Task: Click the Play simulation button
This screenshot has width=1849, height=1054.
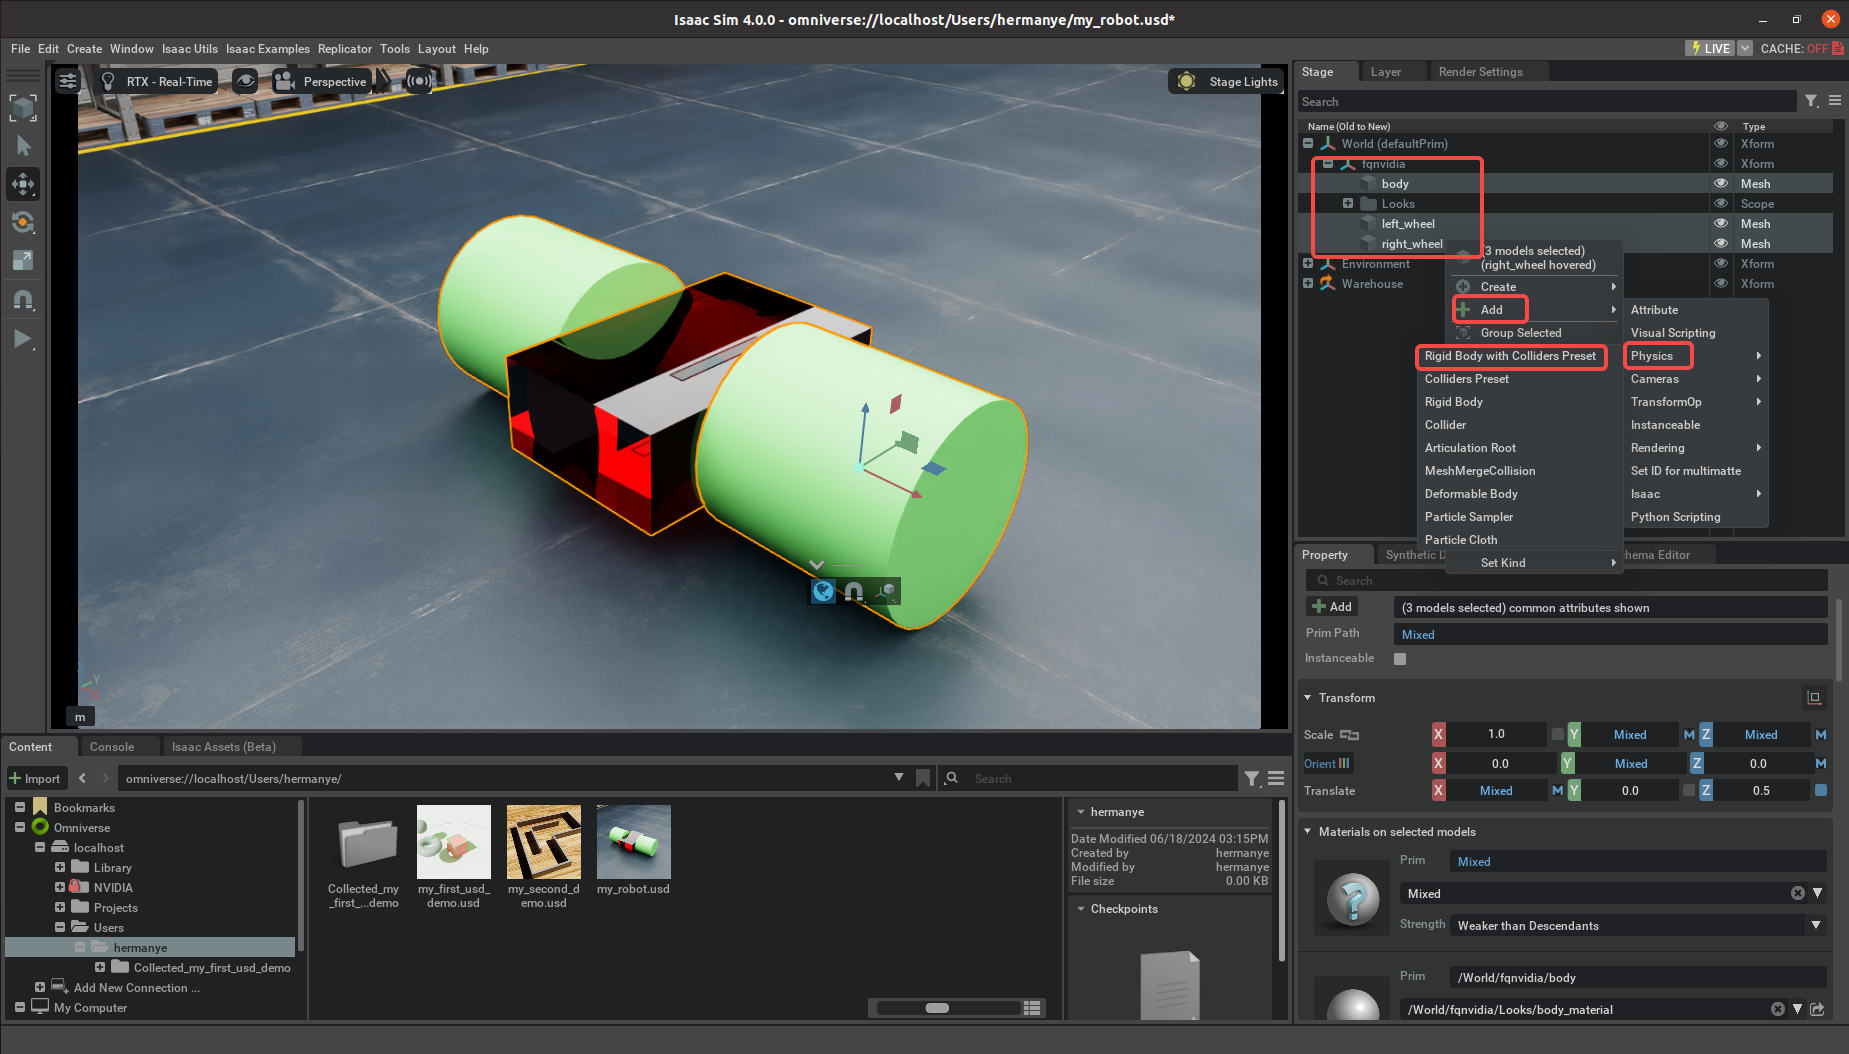Action: [23, 339]
